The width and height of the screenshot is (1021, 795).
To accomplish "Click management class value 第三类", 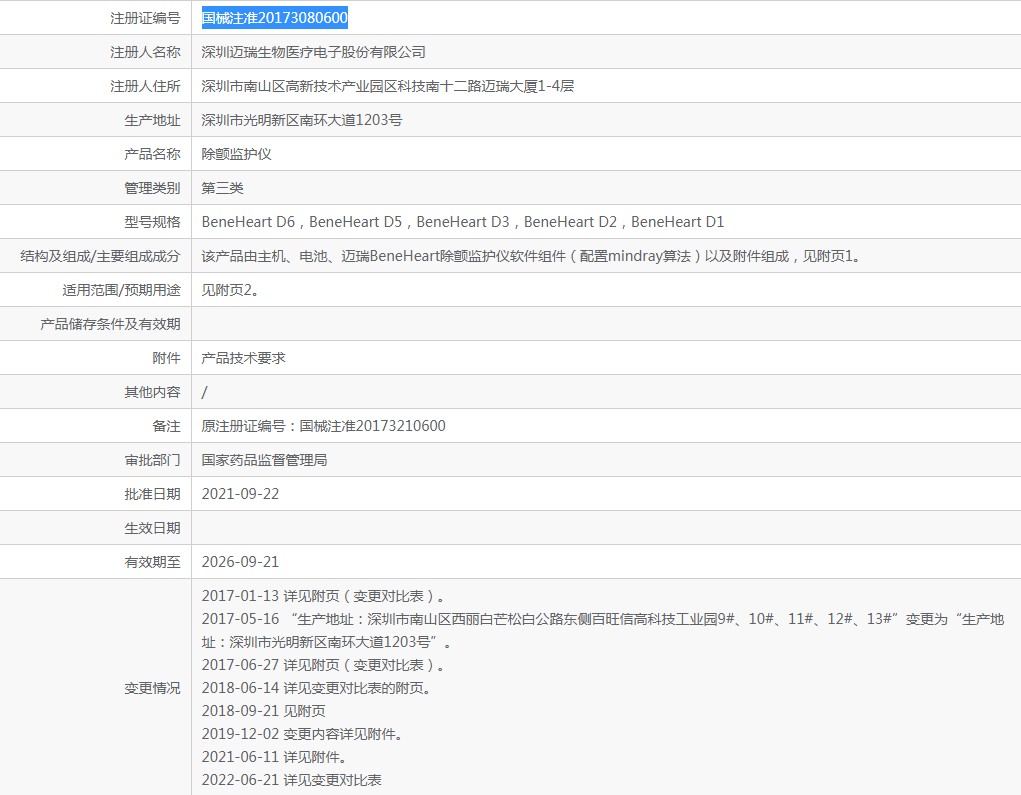I will 222,188.
